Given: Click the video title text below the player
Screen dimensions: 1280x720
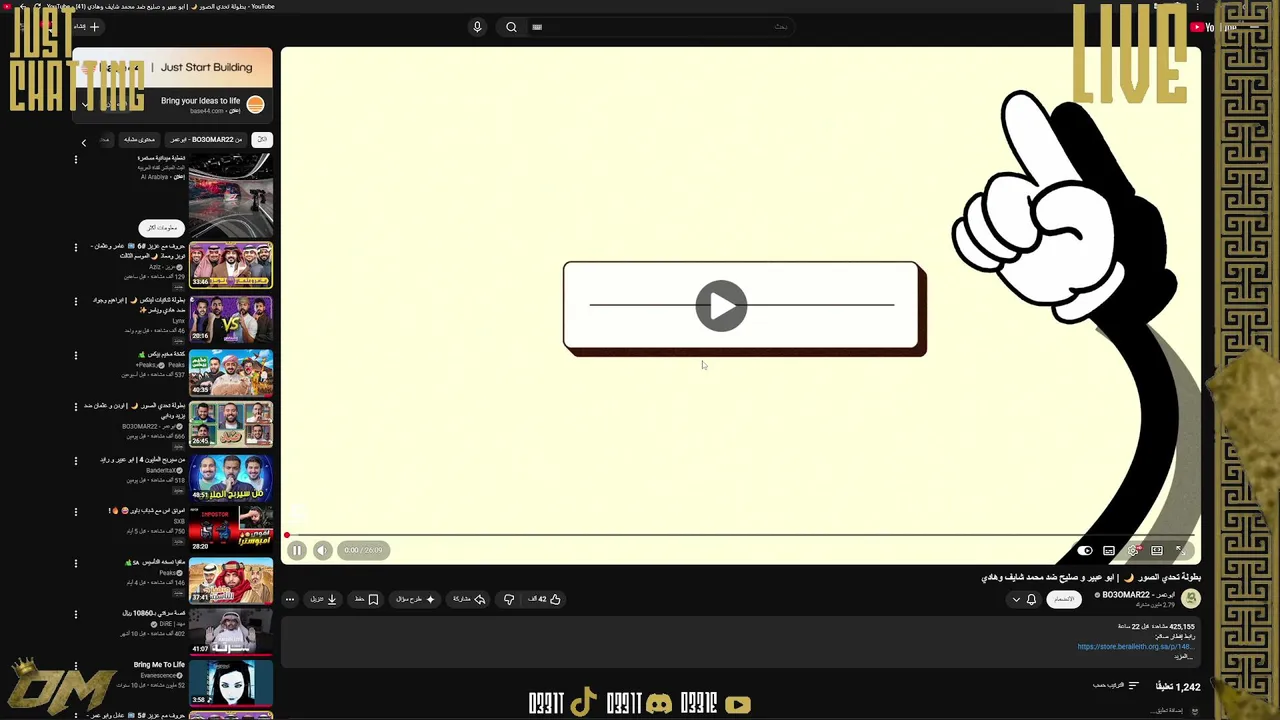Looking at the screenshot, I should coord(1091,577).
